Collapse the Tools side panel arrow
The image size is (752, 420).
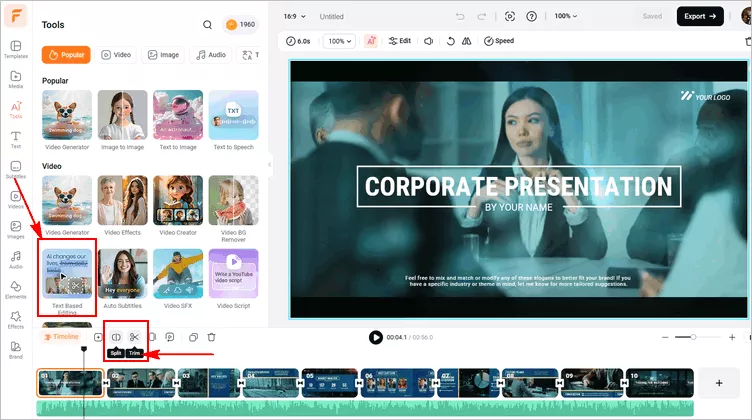tap(270, 164)
